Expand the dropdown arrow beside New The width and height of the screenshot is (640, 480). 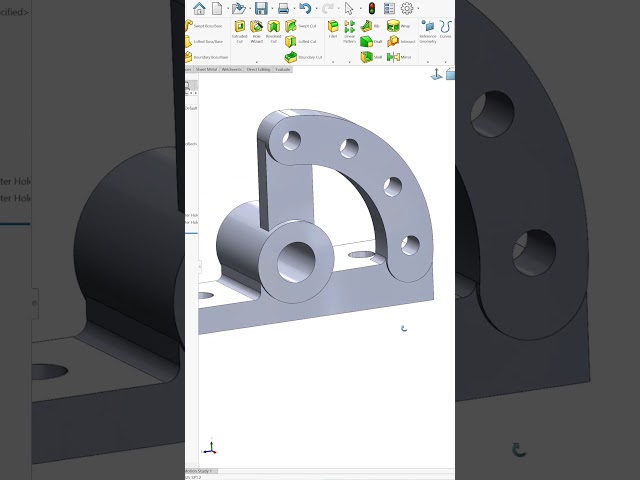(228, 9)
